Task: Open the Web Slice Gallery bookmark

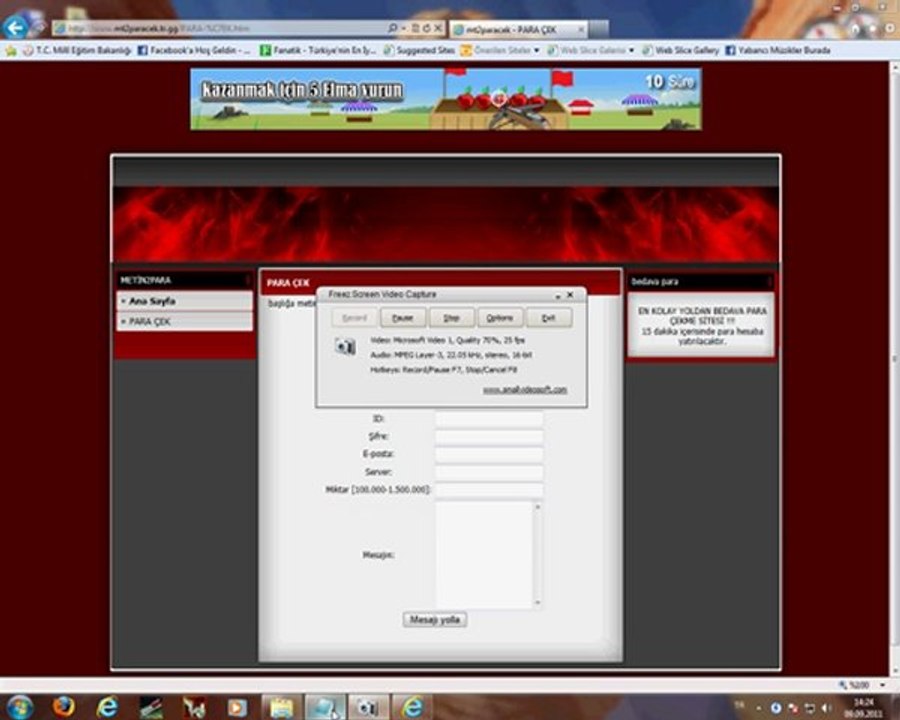Action: [681, 51]
